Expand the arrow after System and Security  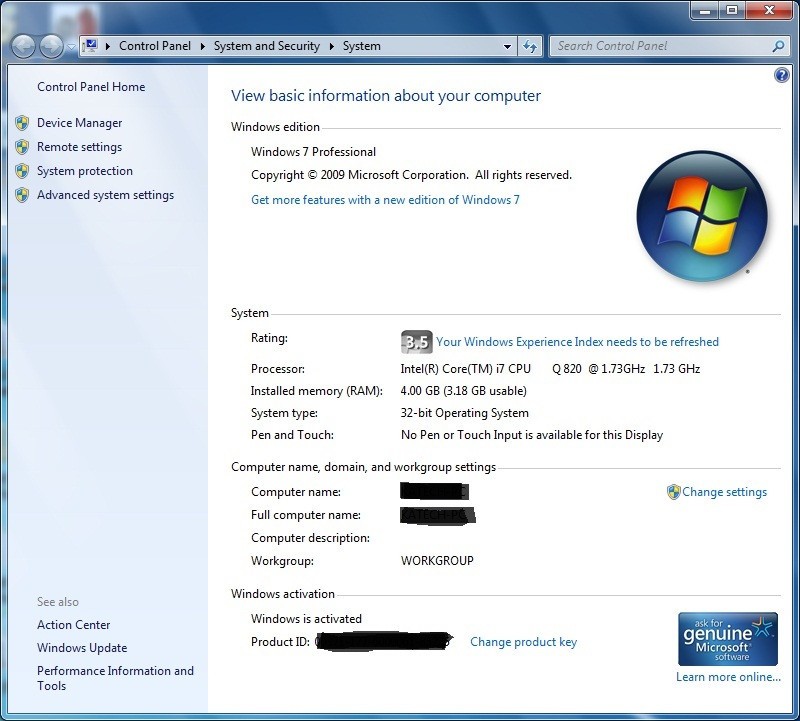[x=332, y=46]
